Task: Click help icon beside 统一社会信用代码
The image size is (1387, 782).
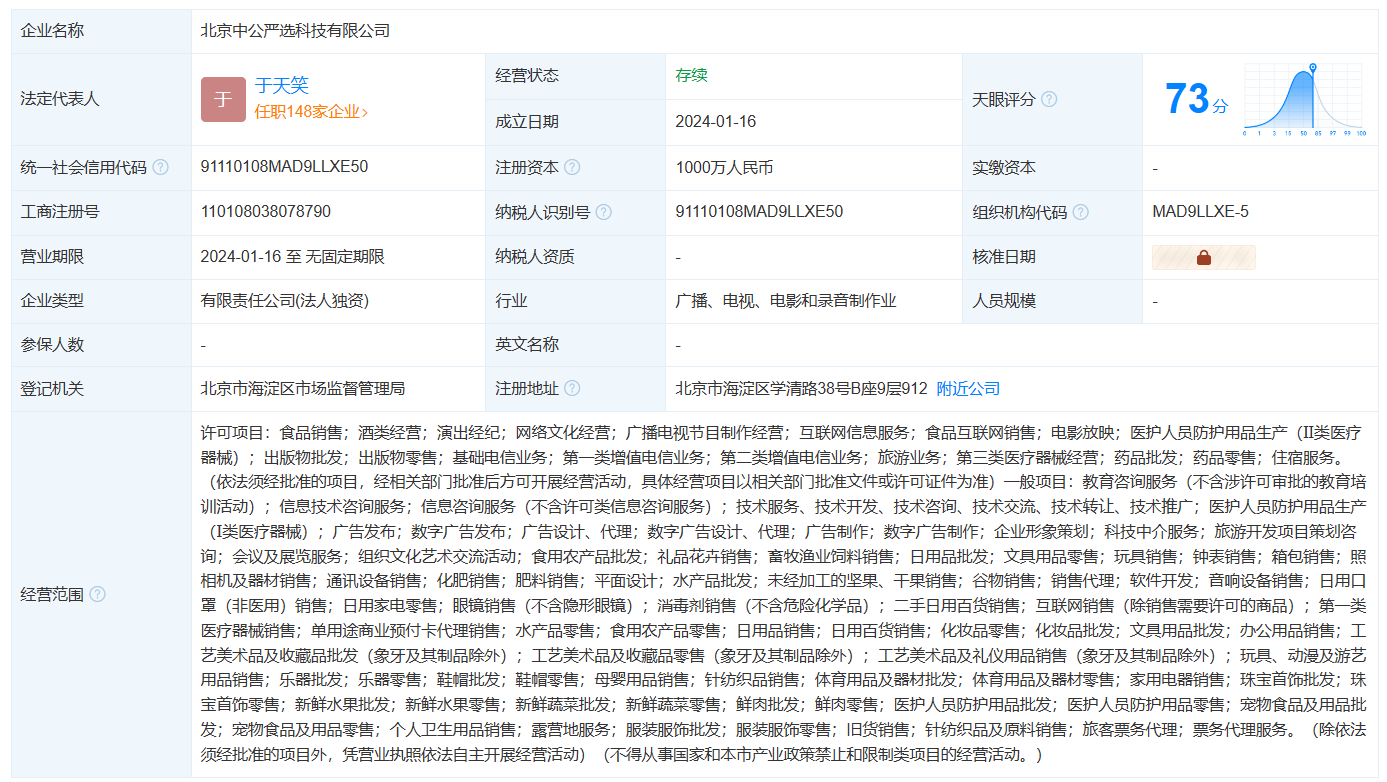Action: pos(160,168)
